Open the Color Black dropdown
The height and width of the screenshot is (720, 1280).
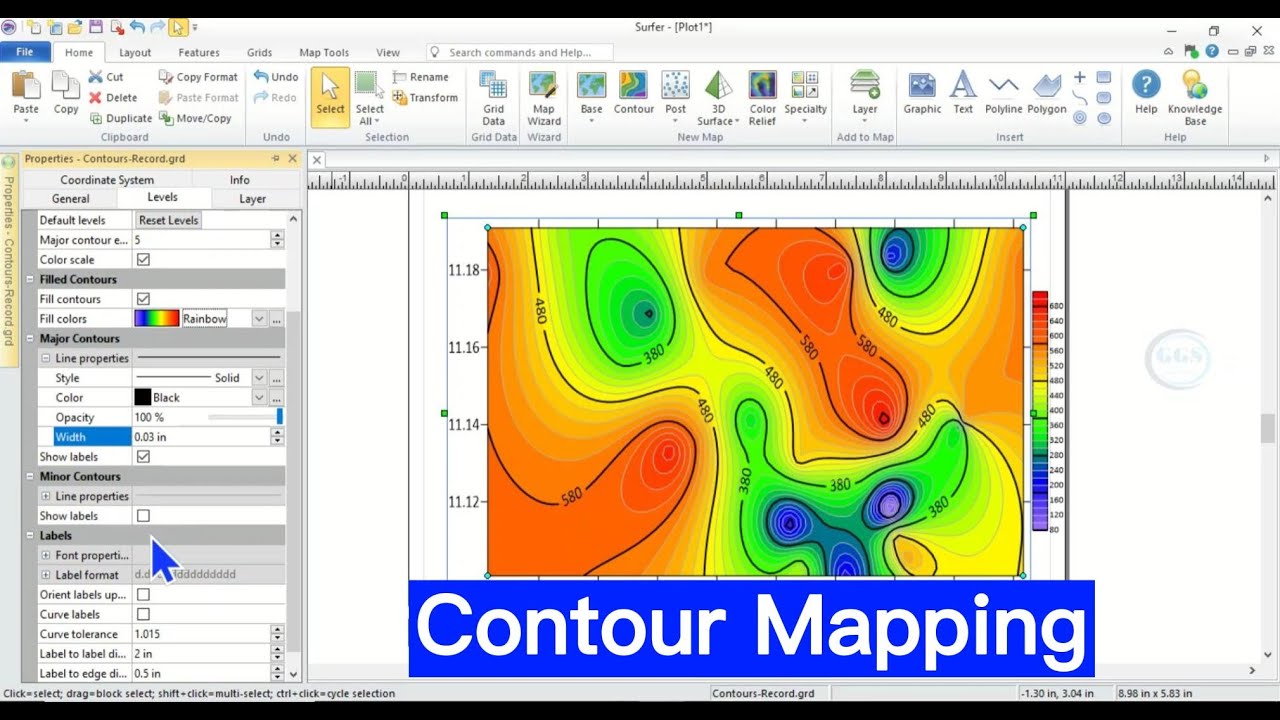(x=259, y=398)
